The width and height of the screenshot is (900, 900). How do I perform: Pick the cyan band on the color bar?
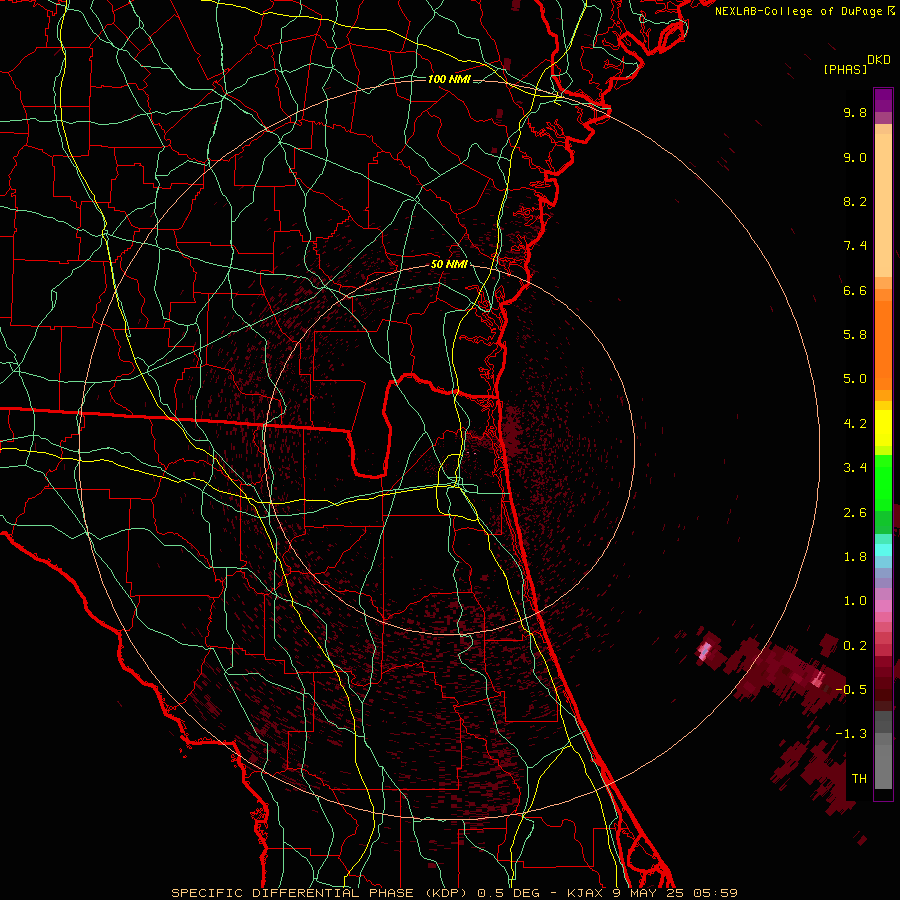[x=883, y=550]
